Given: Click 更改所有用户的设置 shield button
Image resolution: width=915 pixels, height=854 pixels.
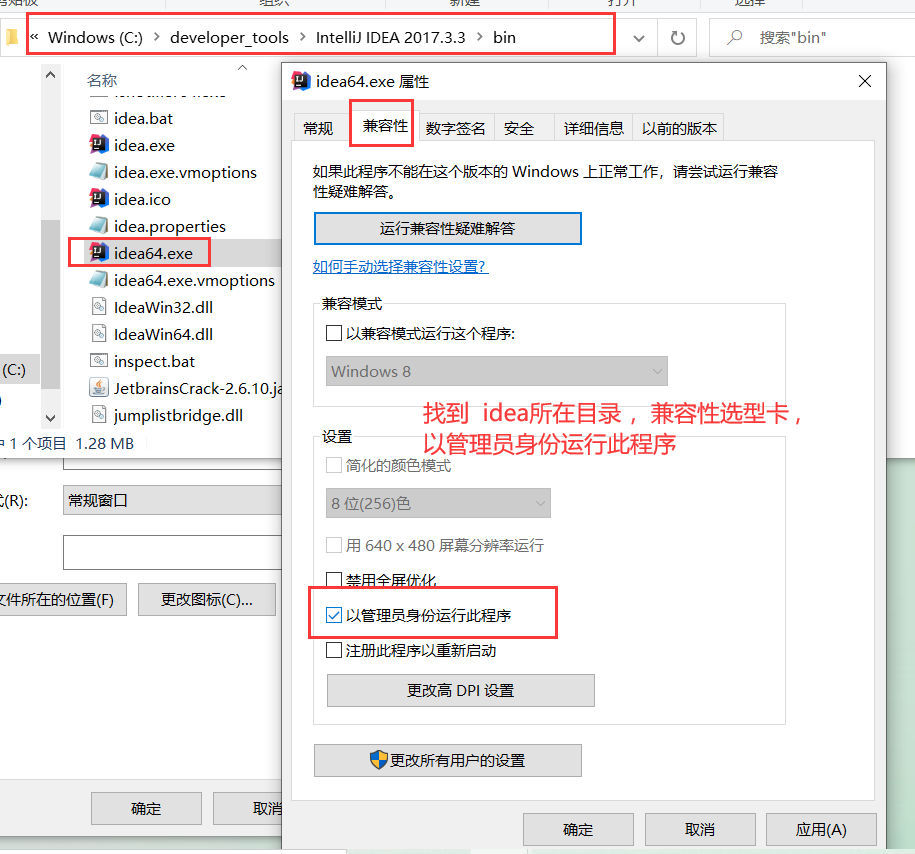Looking at the screenshot, I should (448, 760).
